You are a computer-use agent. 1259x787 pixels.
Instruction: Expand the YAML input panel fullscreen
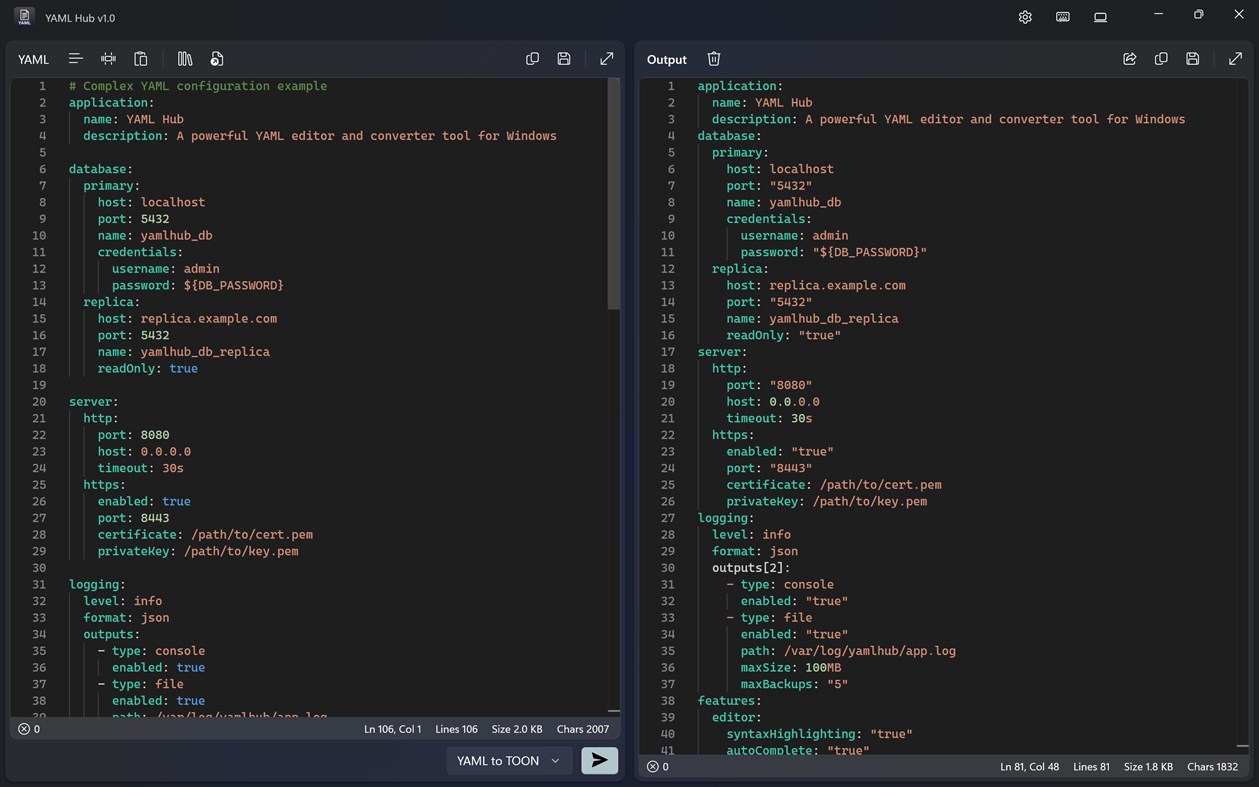(x=607, y=59)
